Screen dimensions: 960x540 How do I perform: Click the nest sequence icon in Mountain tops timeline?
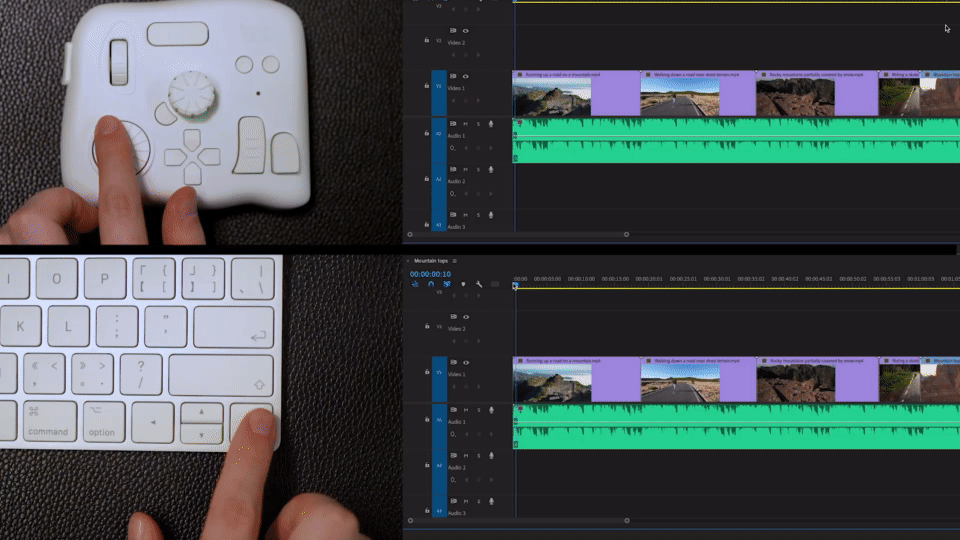415,284
